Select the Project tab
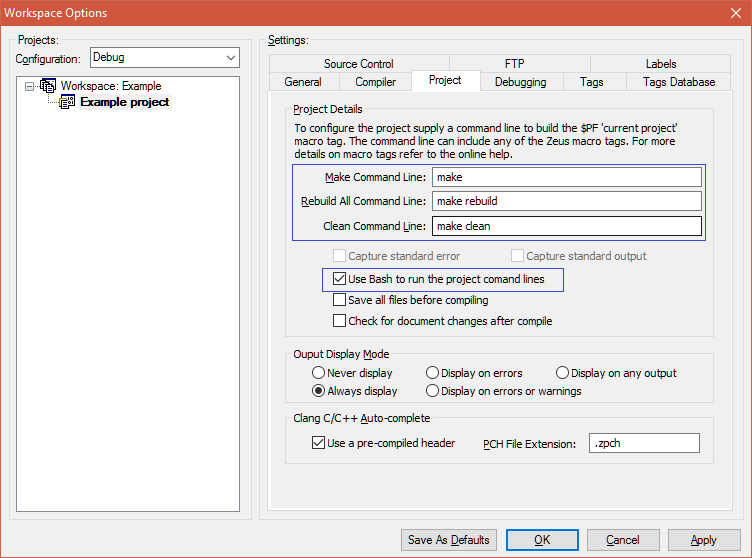Image resolution: width=752 pixels, height=558 pixels. 445,80
